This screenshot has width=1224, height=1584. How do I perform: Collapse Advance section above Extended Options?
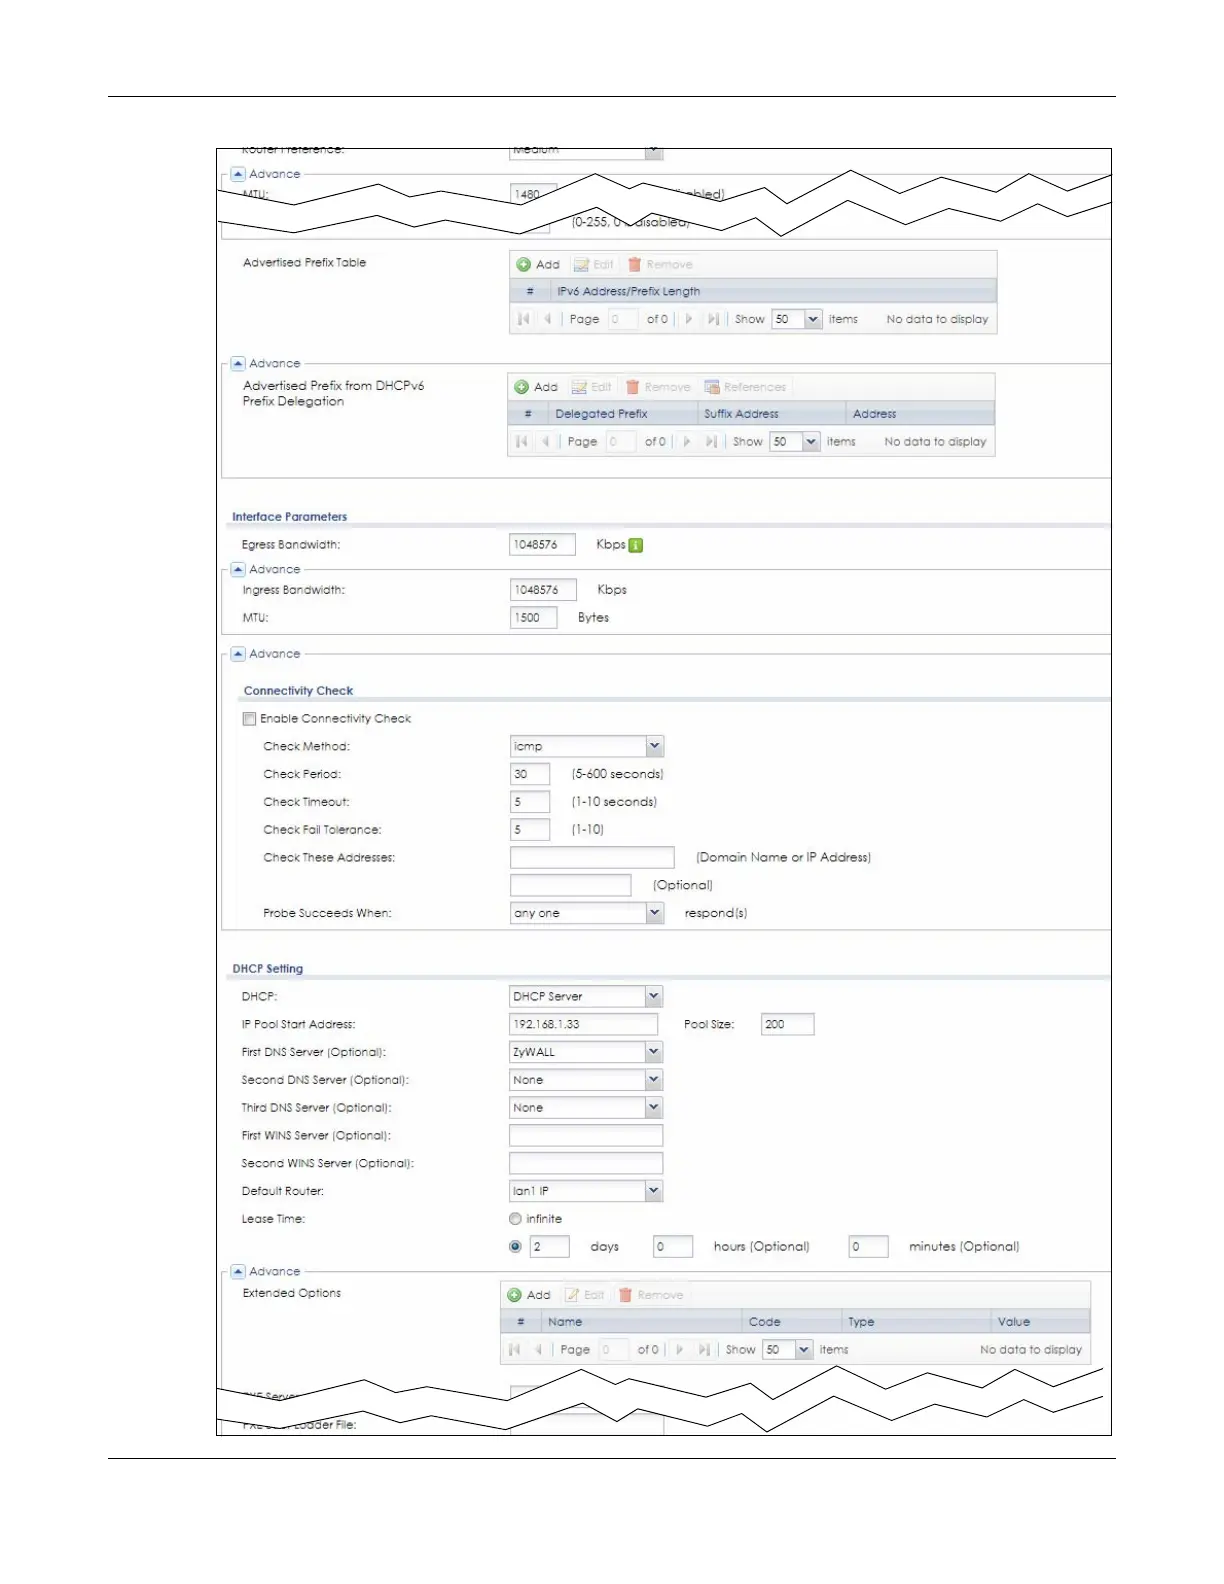pos(238,1272)
